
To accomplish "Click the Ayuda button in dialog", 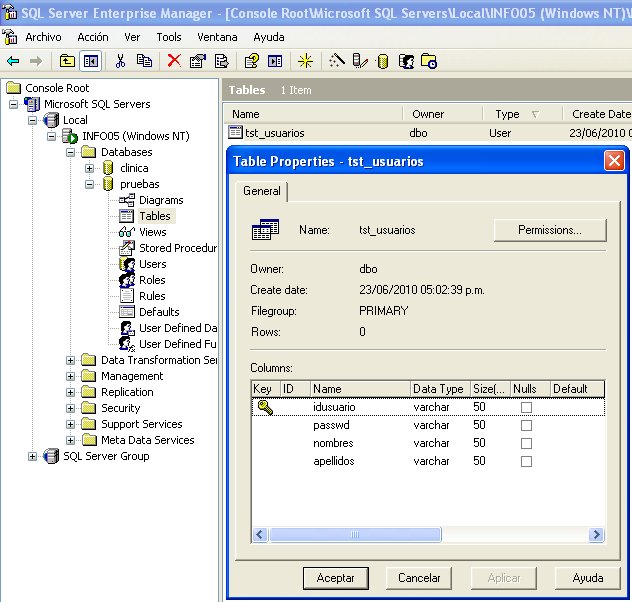I will tap(588, 578).
